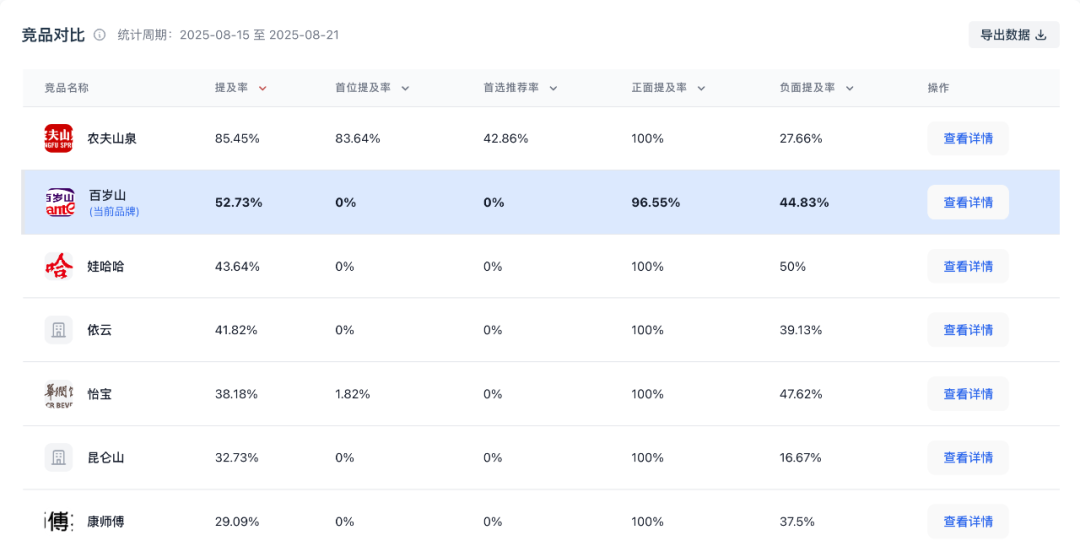
Task: Click the 1.82% first-mention cell
Action: coord(353,395)
